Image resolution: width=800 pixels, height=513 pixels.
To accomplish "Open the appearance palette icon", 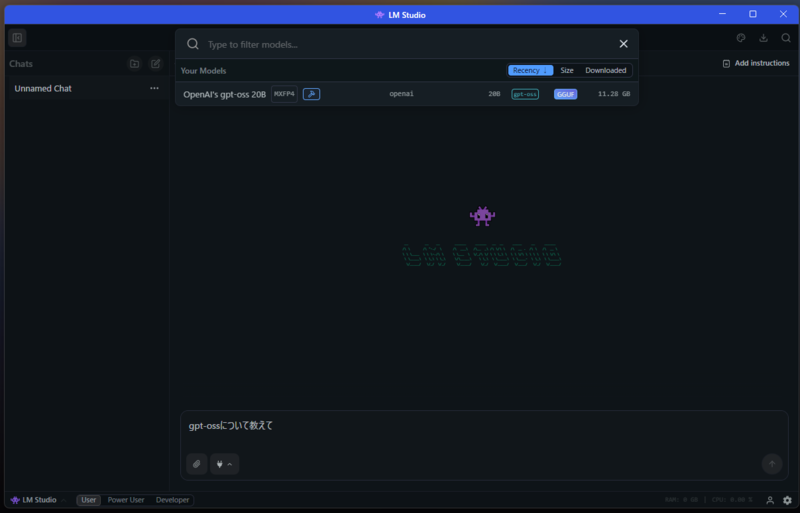I will 741,38.
